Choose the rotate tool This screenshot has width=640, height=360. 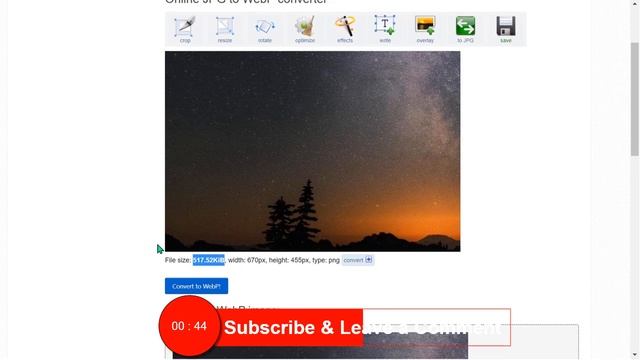click(265, 29)
